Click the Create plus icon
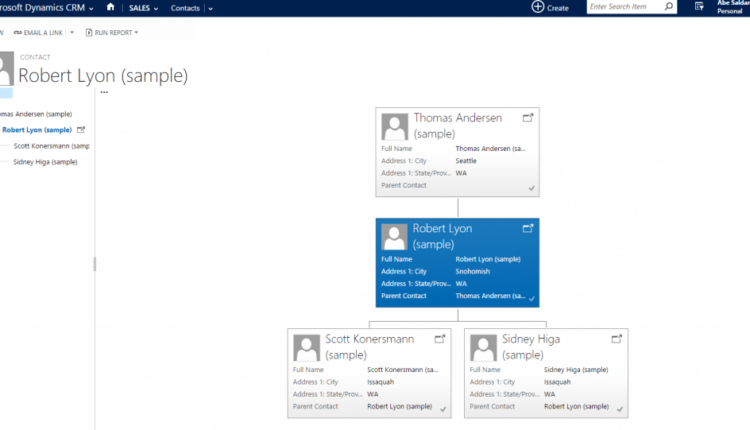The width and height of the screenshot is (750, 430). tap(538, 7)
